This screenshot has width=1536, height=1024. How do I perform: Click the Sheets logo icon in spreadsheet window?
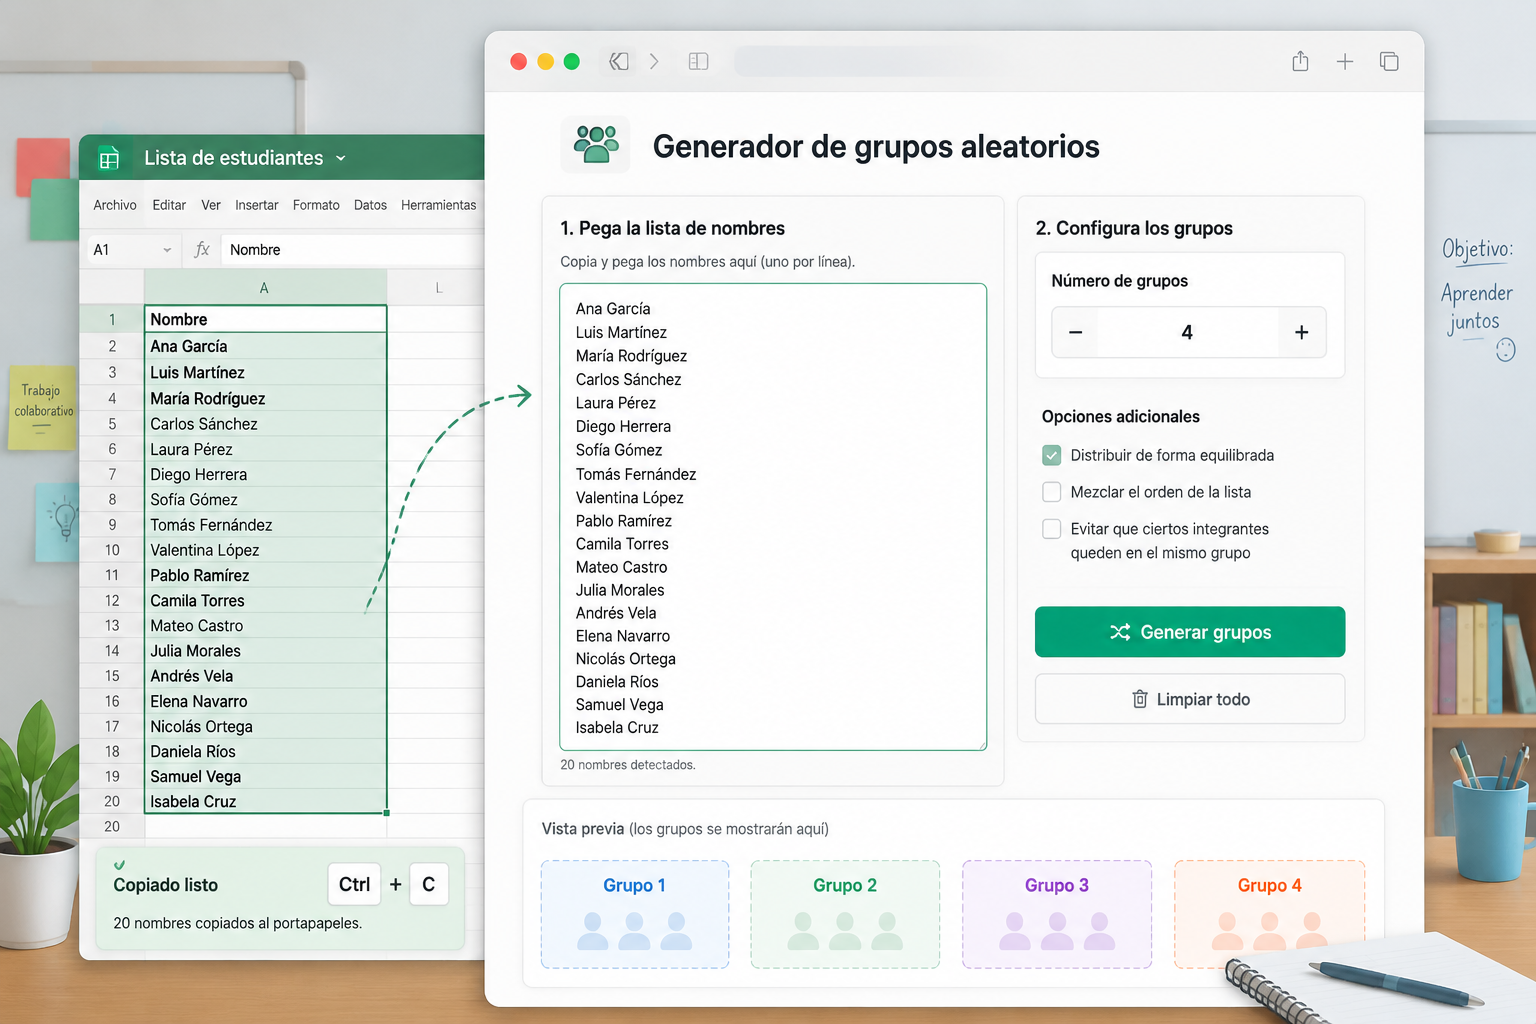[108, 158]
